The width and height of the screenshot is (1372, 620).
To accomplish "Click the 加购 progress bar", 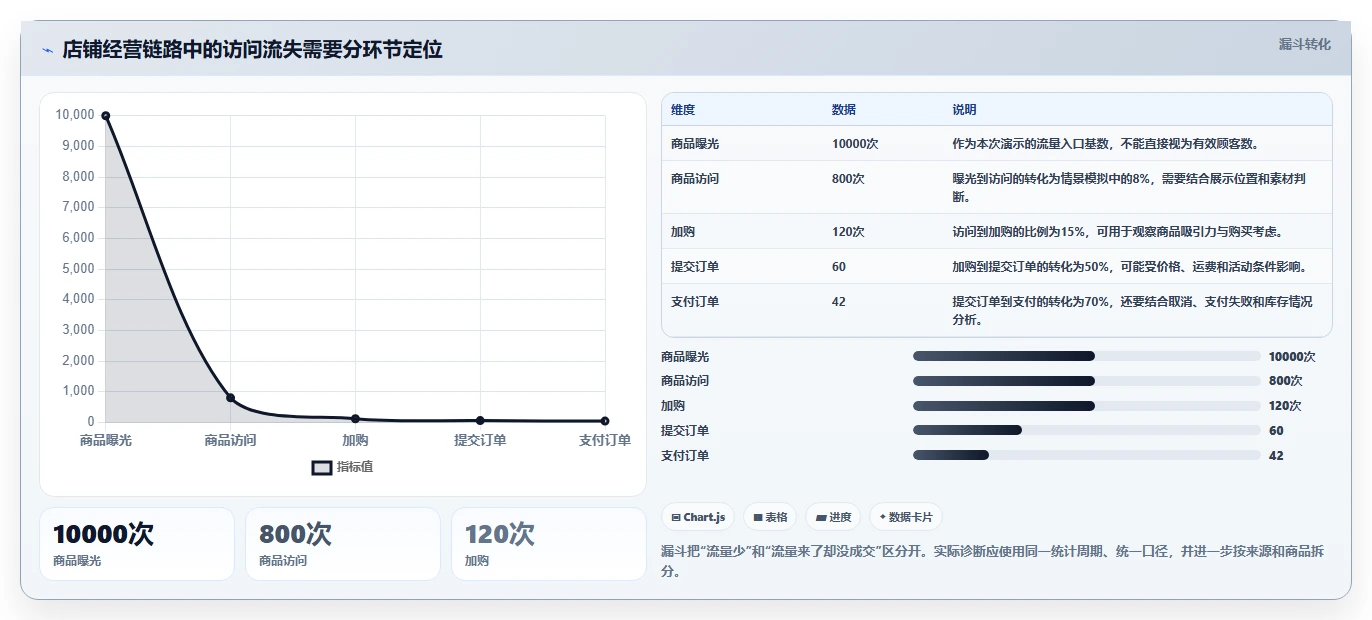I will (1086, 406).
